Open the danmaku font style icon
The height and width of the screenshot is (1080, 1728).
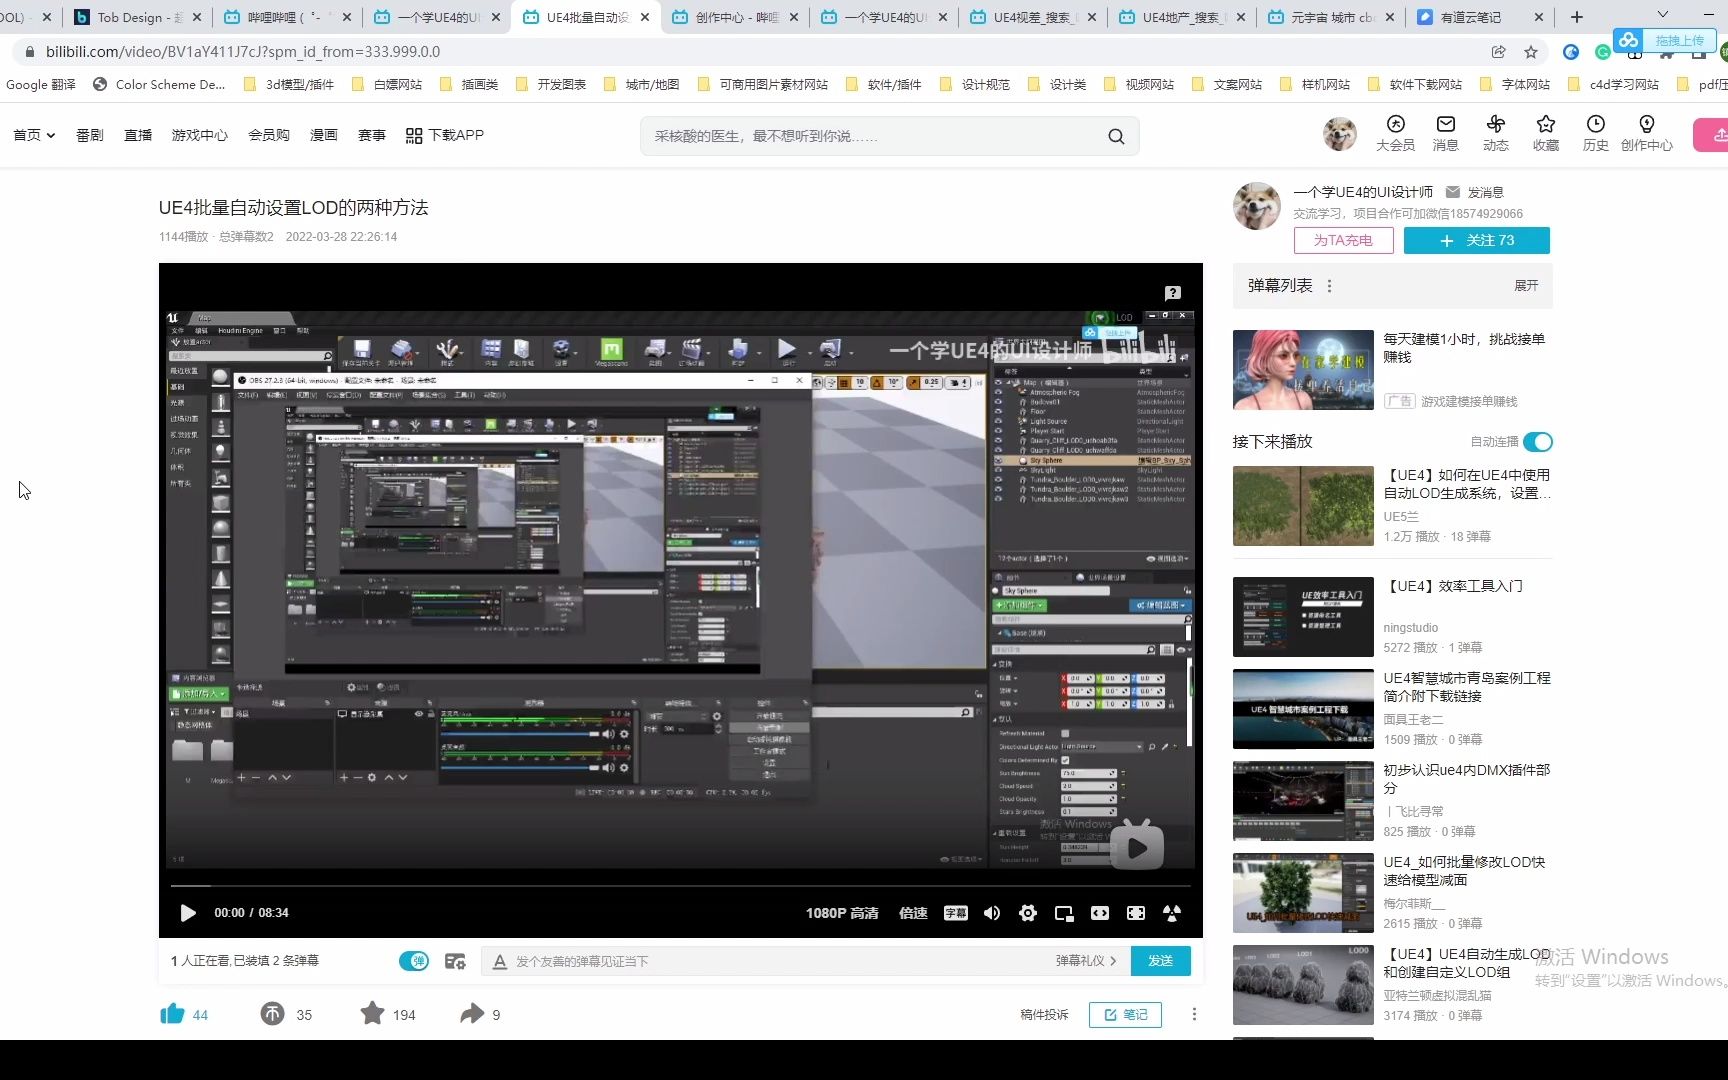coord(500,961)
